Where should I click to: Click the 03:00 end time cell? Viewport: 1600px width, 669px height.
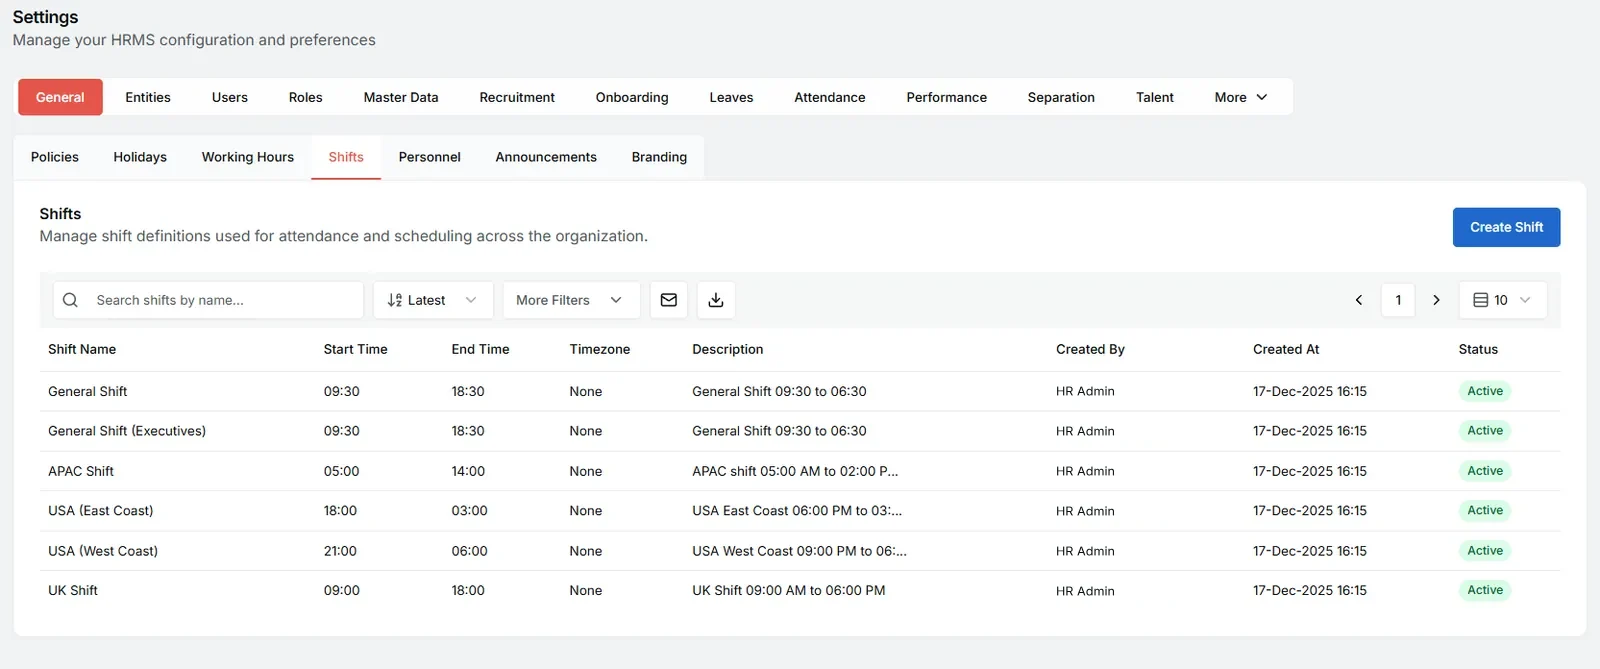click(x=469, y=511)
